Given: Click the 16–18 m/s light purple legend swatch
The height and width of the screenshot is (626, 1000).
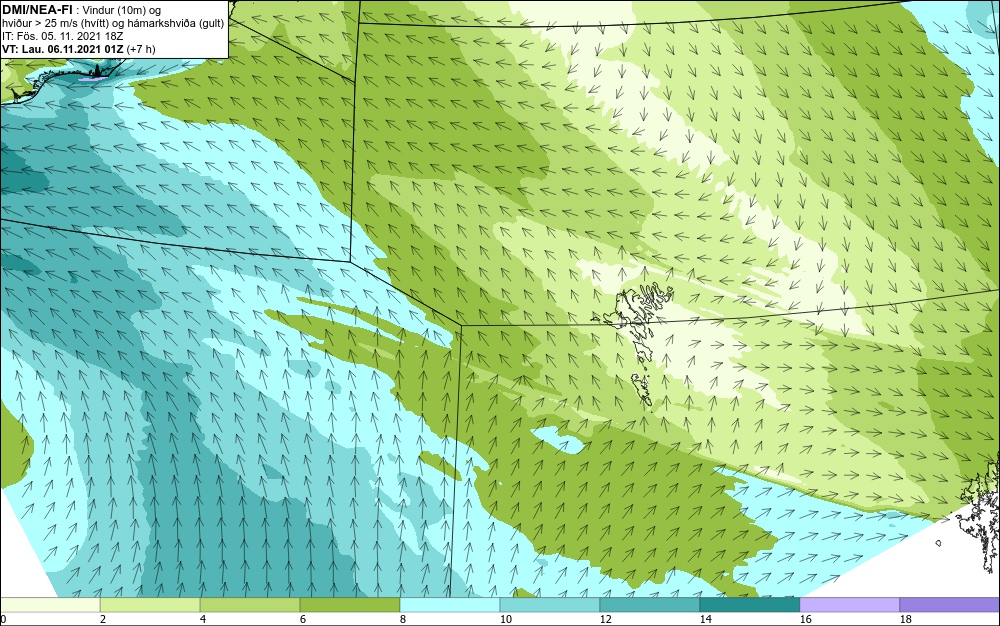Looking at the screenshot, I should click(849, 604).
